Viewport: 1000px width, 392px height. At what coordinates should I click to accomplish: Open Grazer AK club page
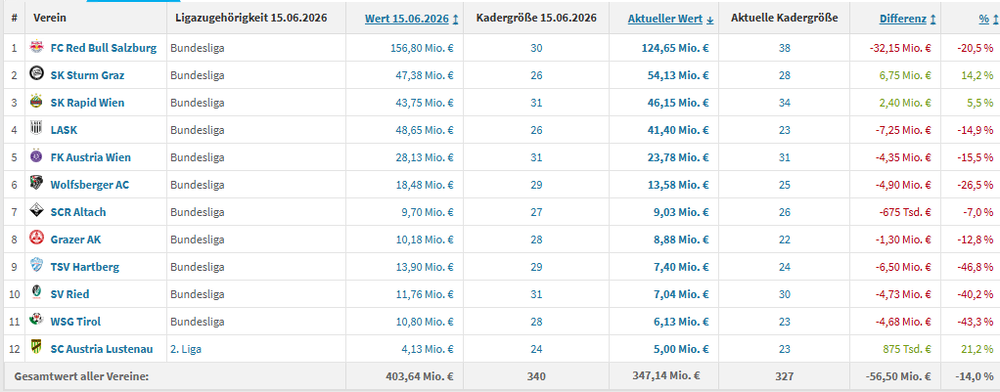point(75,240)
